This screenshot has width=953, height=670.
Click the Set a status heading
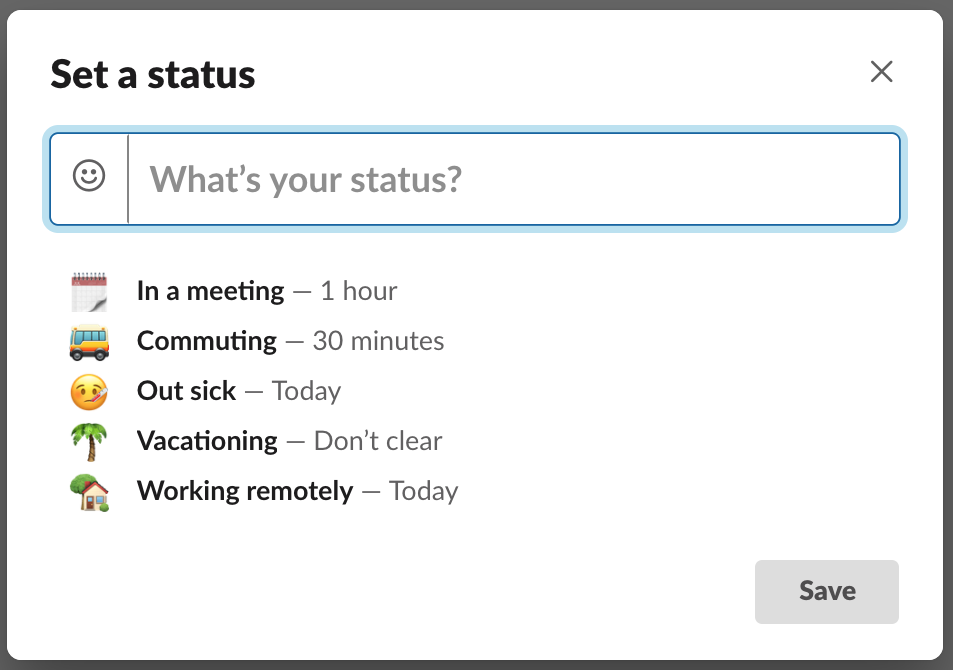153,75
